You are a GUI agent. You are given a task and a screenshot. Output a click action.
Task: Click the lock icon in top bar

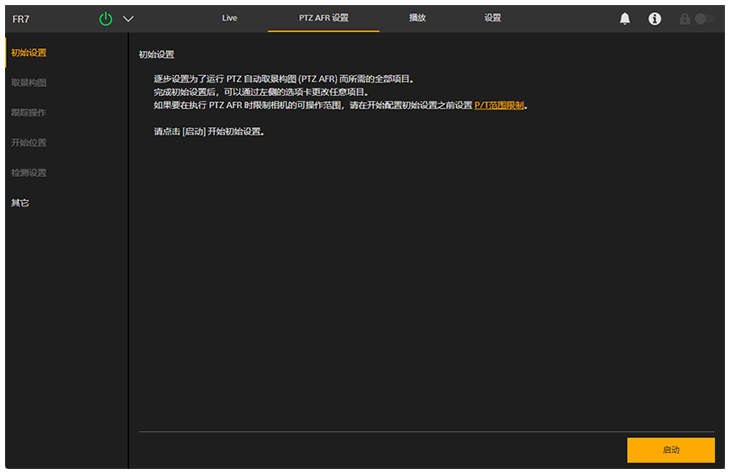pyautogui.click(x=686, y=18)
